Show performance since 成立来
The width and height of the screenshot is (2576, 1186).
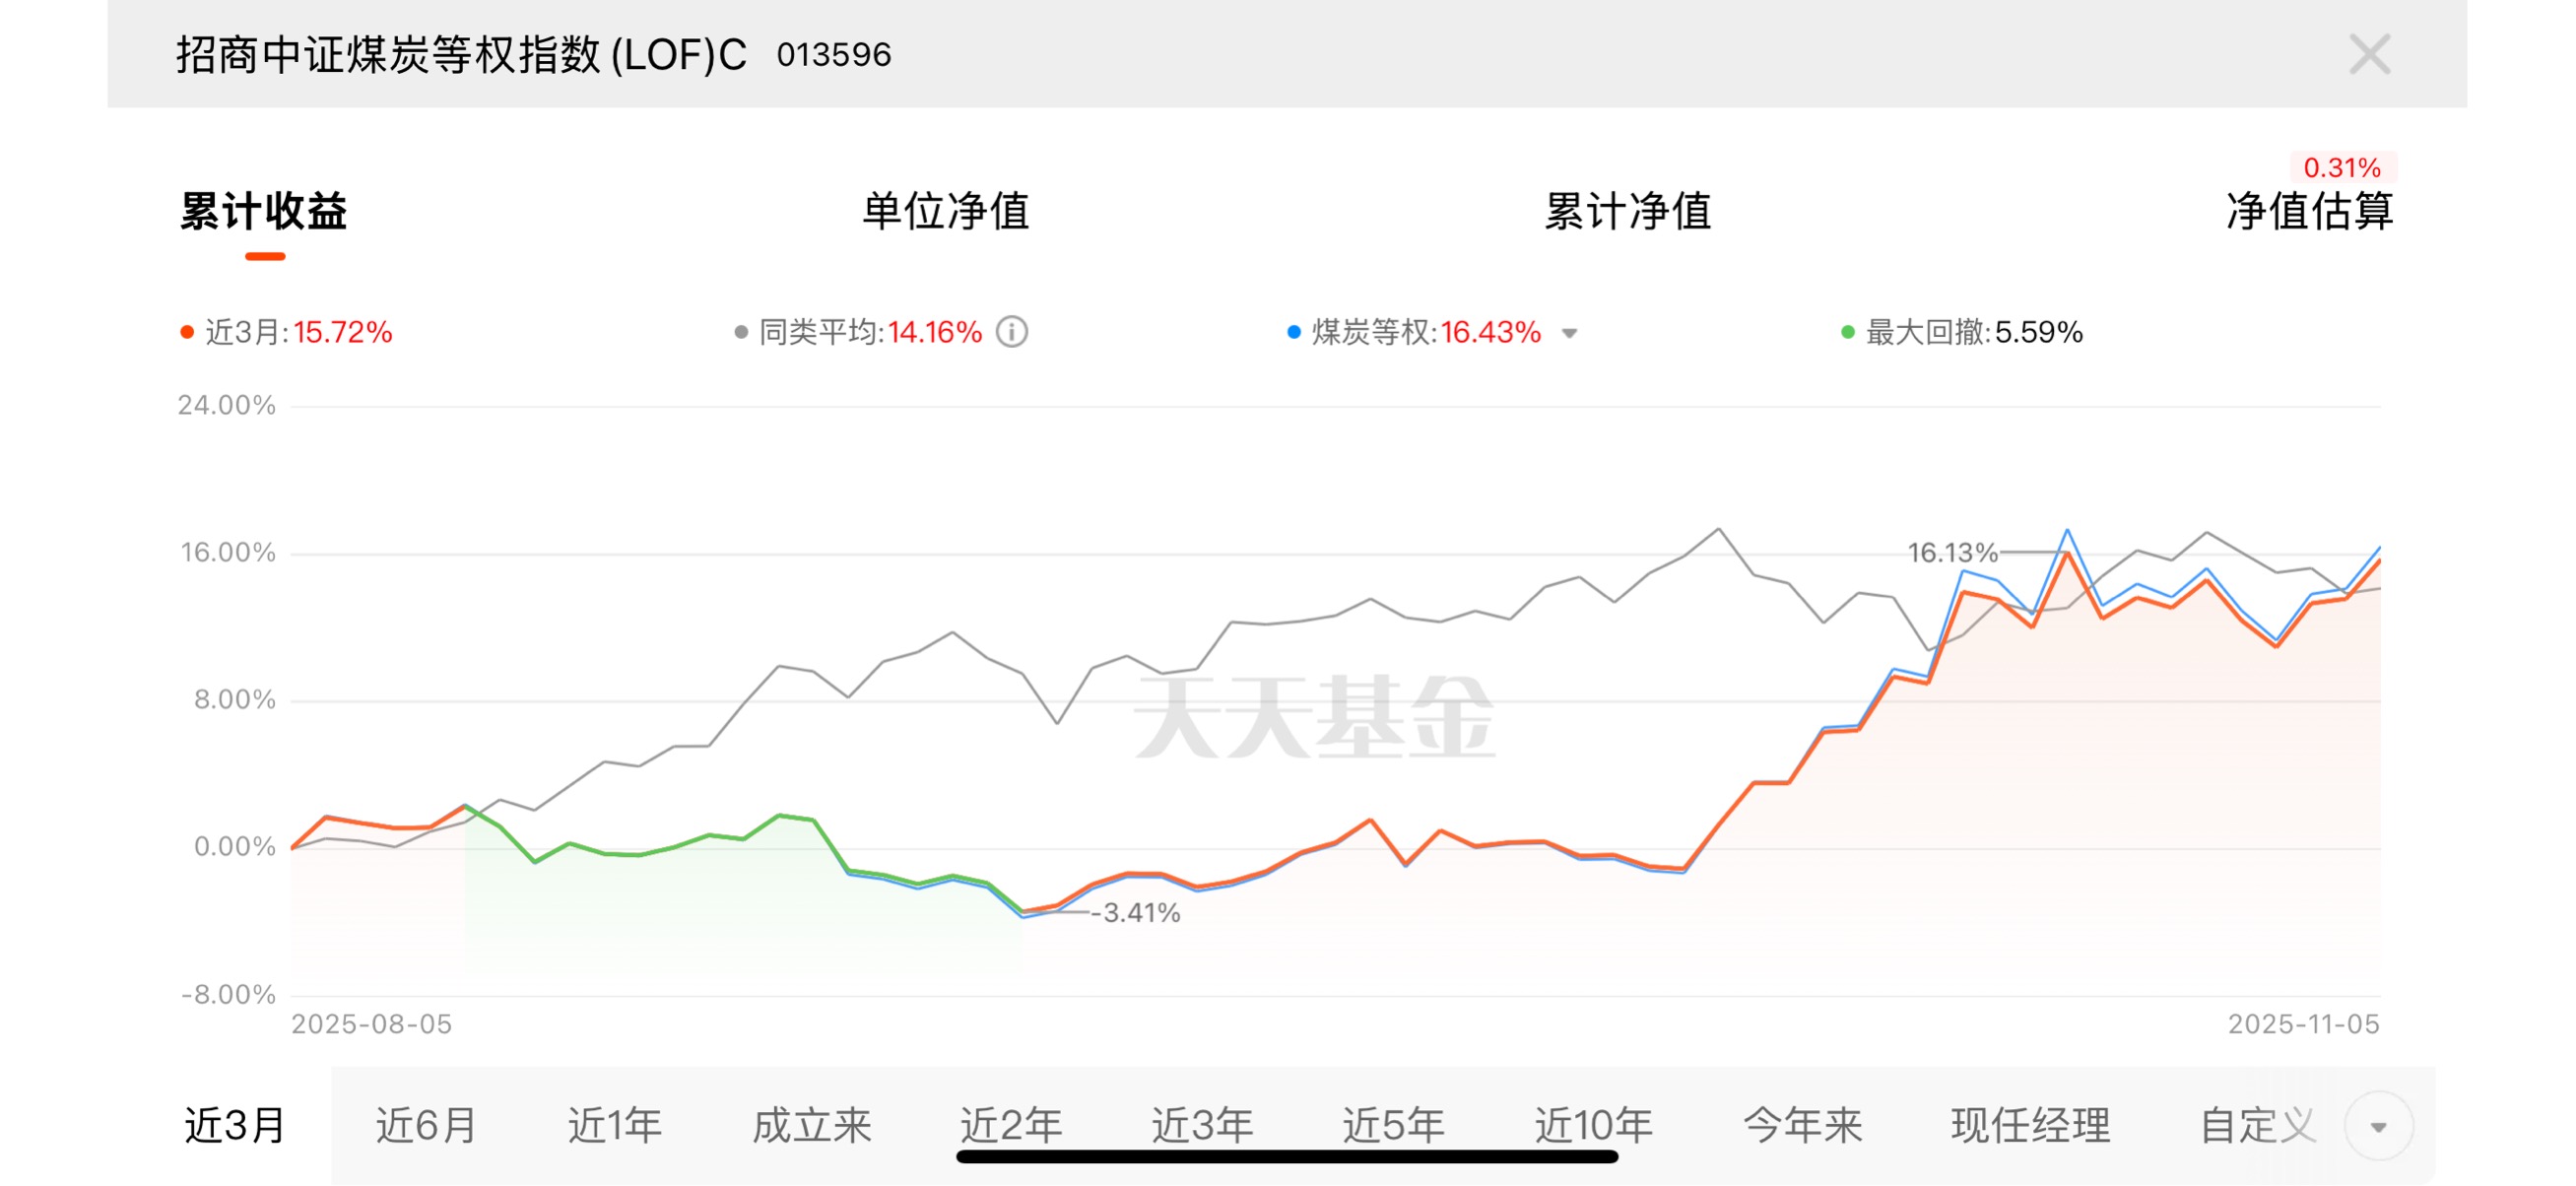[x=811, y=1126]
